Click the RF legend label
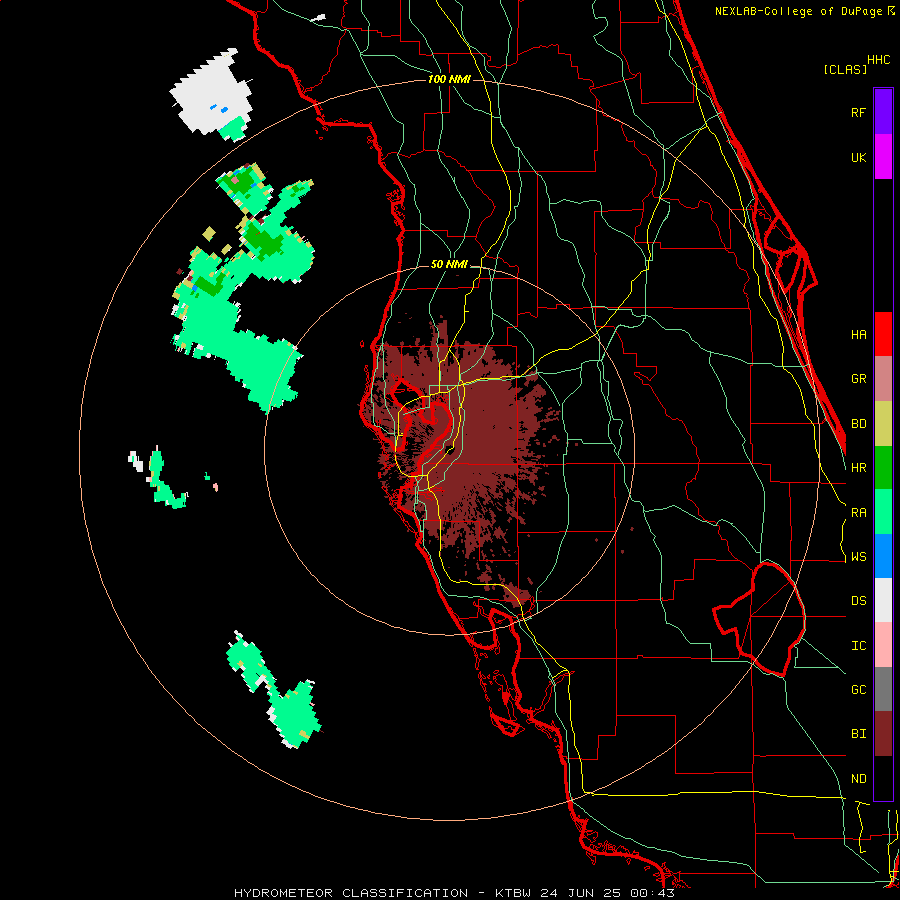The width and height of the screenshot is (900, 900). 858,112
